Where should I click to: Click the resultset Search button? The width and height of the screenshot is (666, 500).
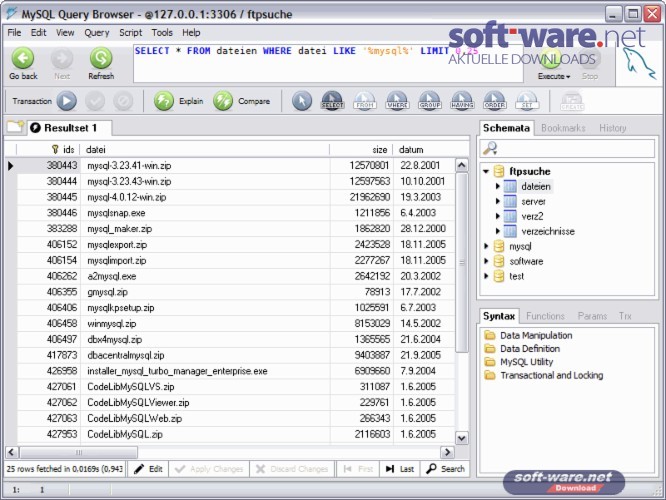(x=446, y=469)
